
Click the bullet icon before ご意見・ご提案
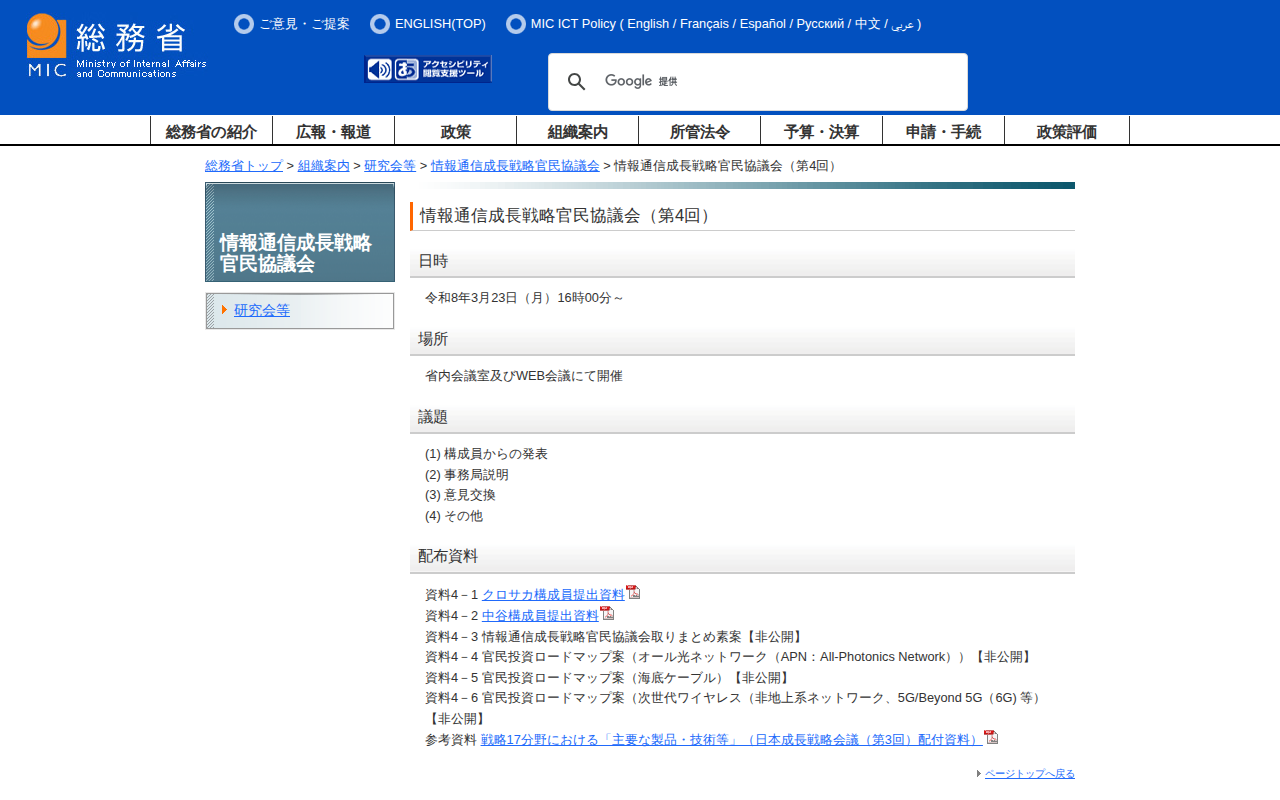coord(244,24)
